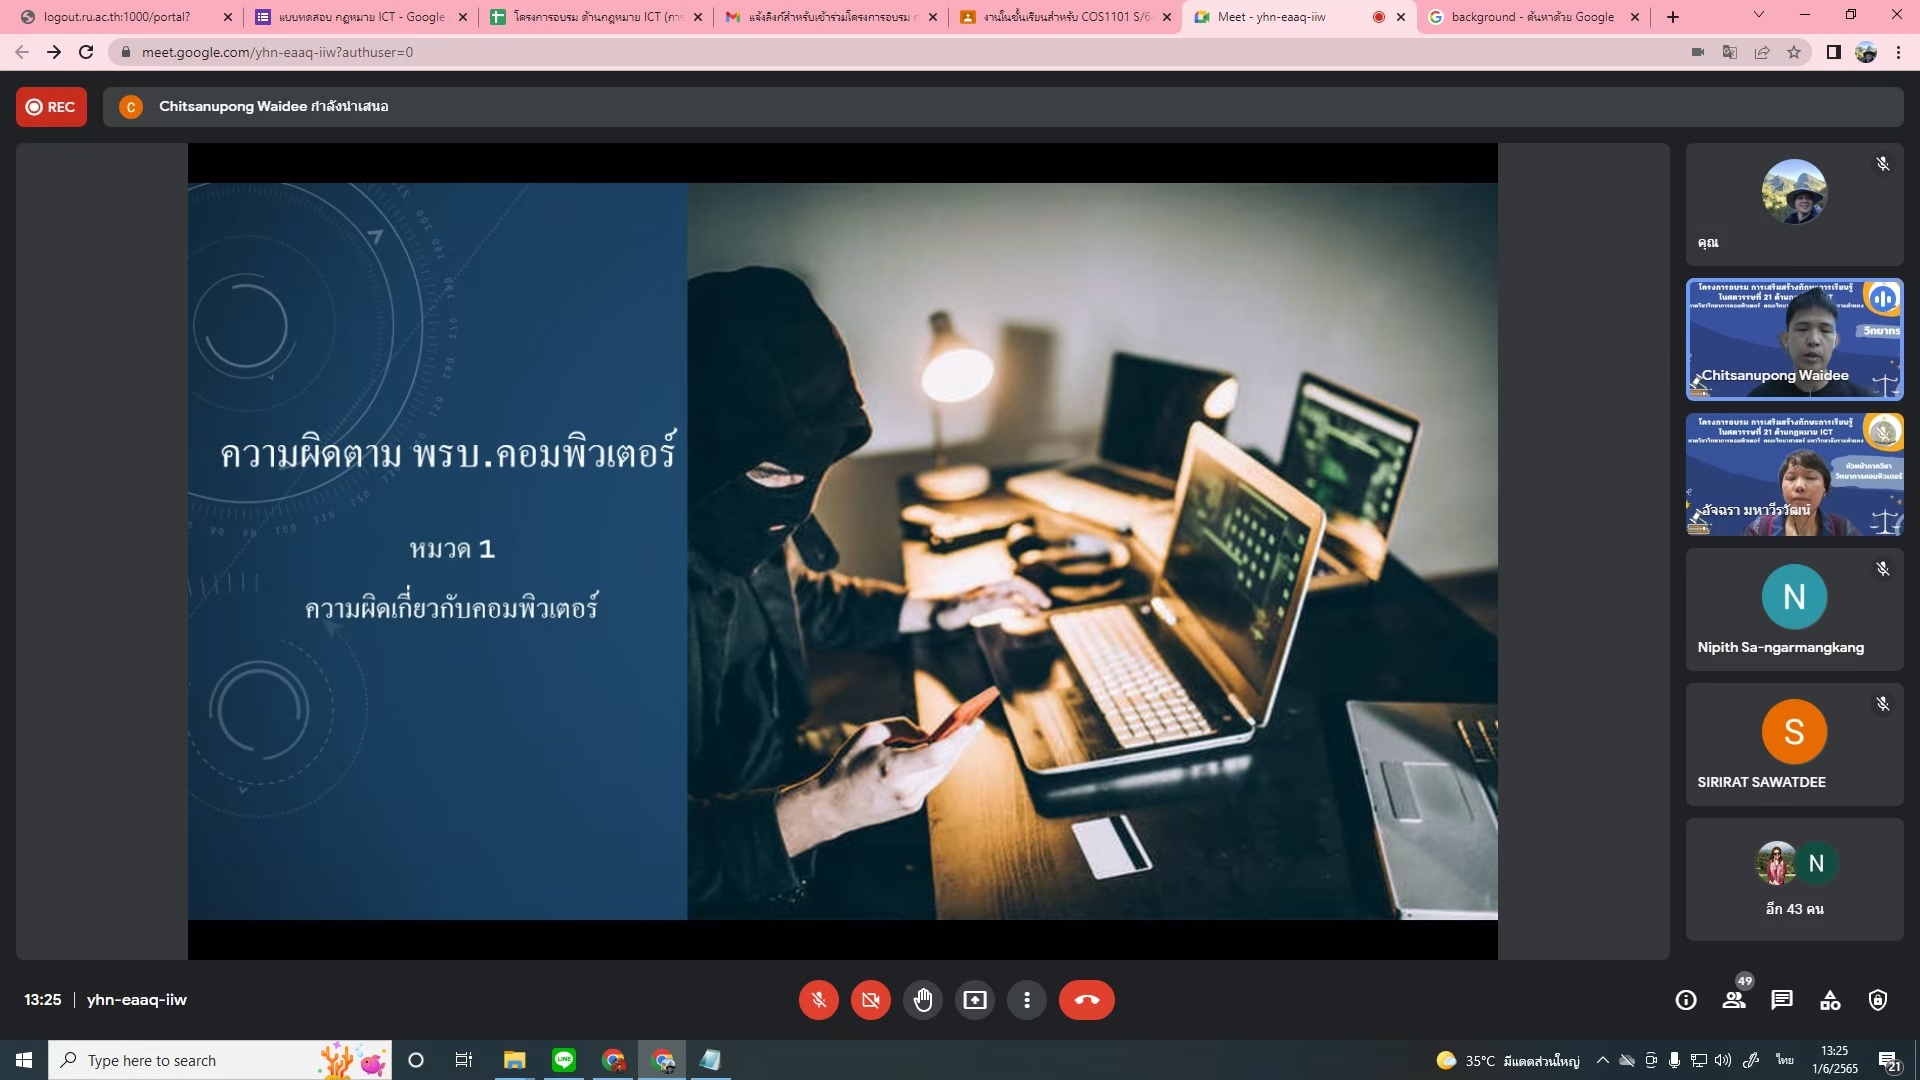Open more options three-dot menu in Meet

pos(1026,1000)
